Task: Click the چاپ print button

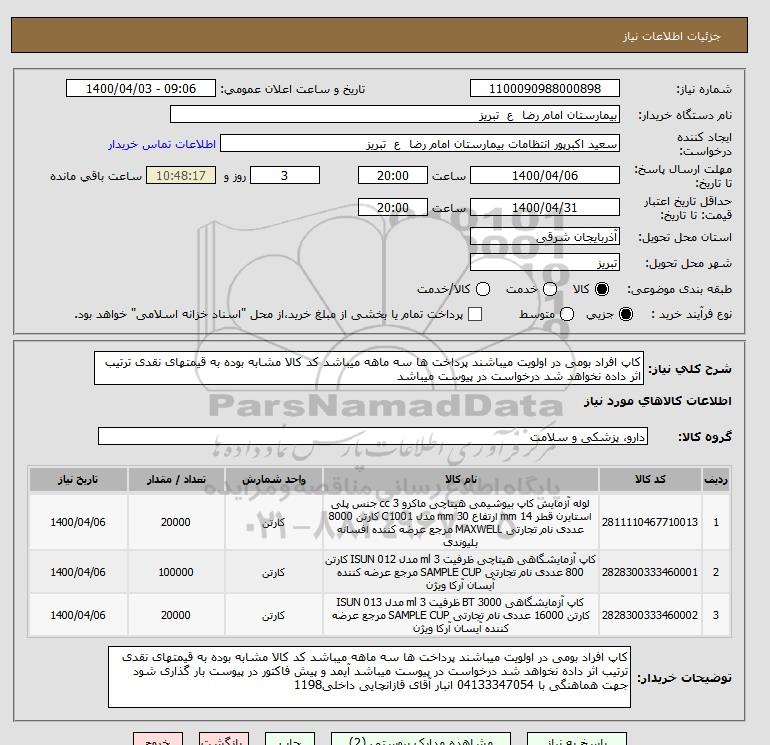Action: tap(290, 739)
